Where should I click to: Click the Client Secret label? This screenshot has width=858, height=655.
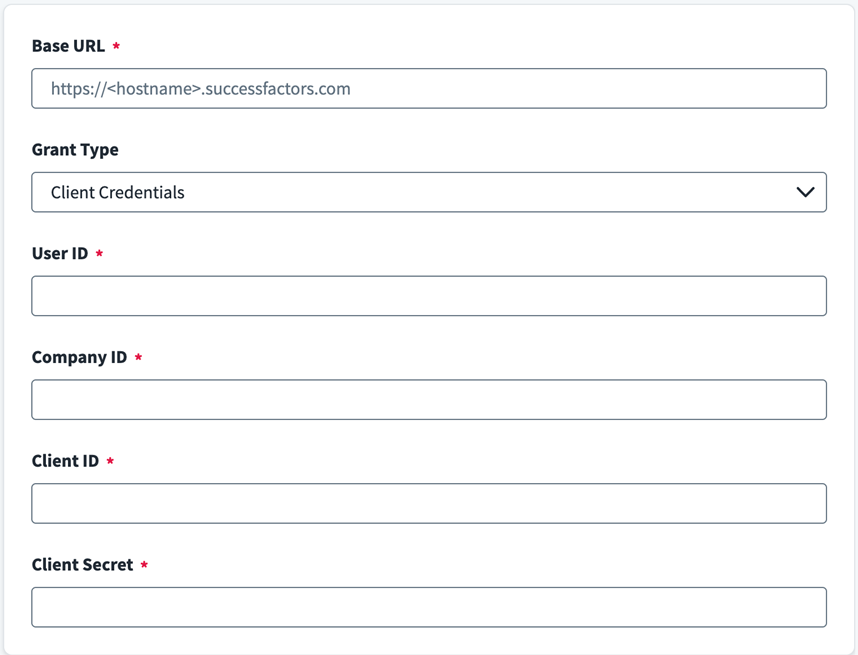pos(82,565)
